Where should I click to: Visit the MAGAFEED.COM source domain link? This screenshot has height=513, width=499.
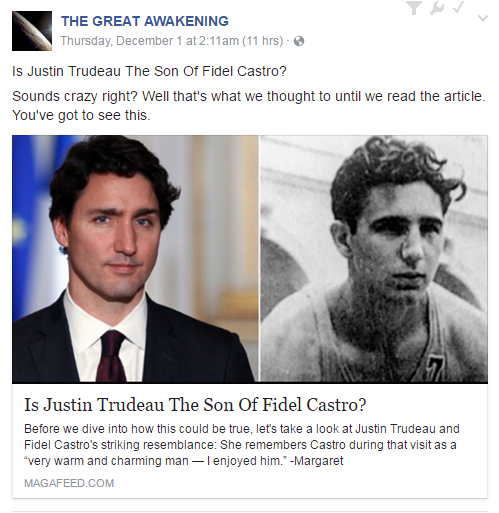(x=69, y=483)
